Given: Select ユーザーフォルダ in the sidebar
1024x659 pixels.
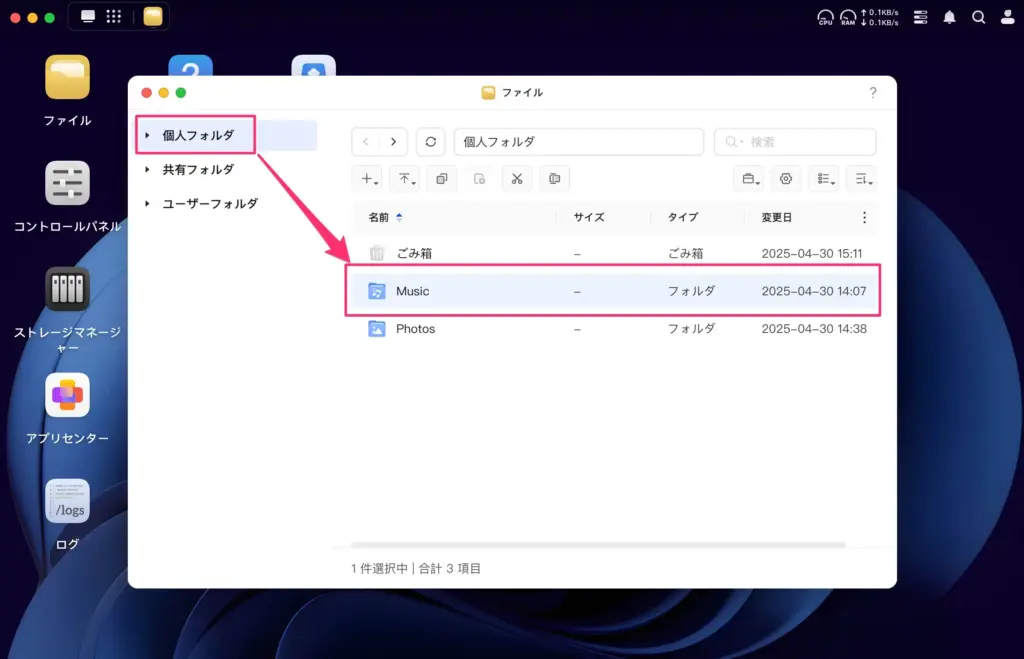Looking at the screenshot, I should point(210,204).
